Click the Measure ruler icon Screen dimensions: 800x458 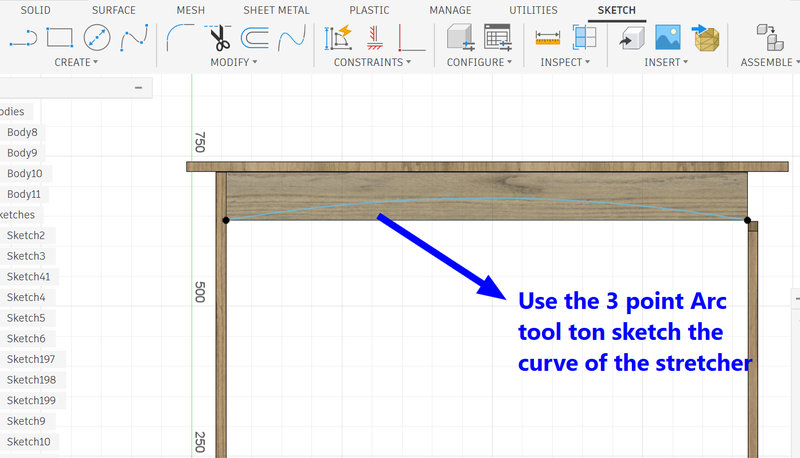pyautogui.click(x=547, y=38)
